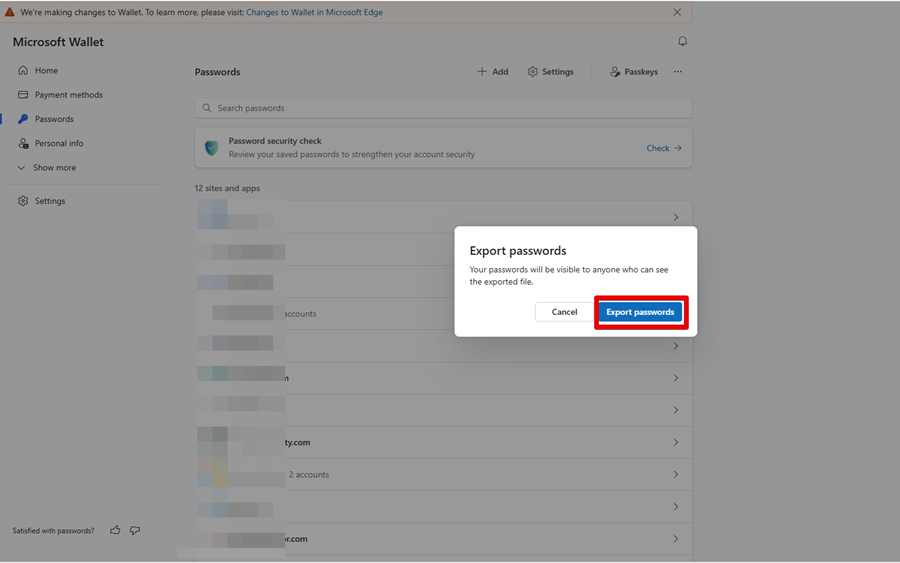Open Changes to Wallet in Microsoft Edge link
The height and width of the screenshot is (563, 900).
click(x=314, y=13)
